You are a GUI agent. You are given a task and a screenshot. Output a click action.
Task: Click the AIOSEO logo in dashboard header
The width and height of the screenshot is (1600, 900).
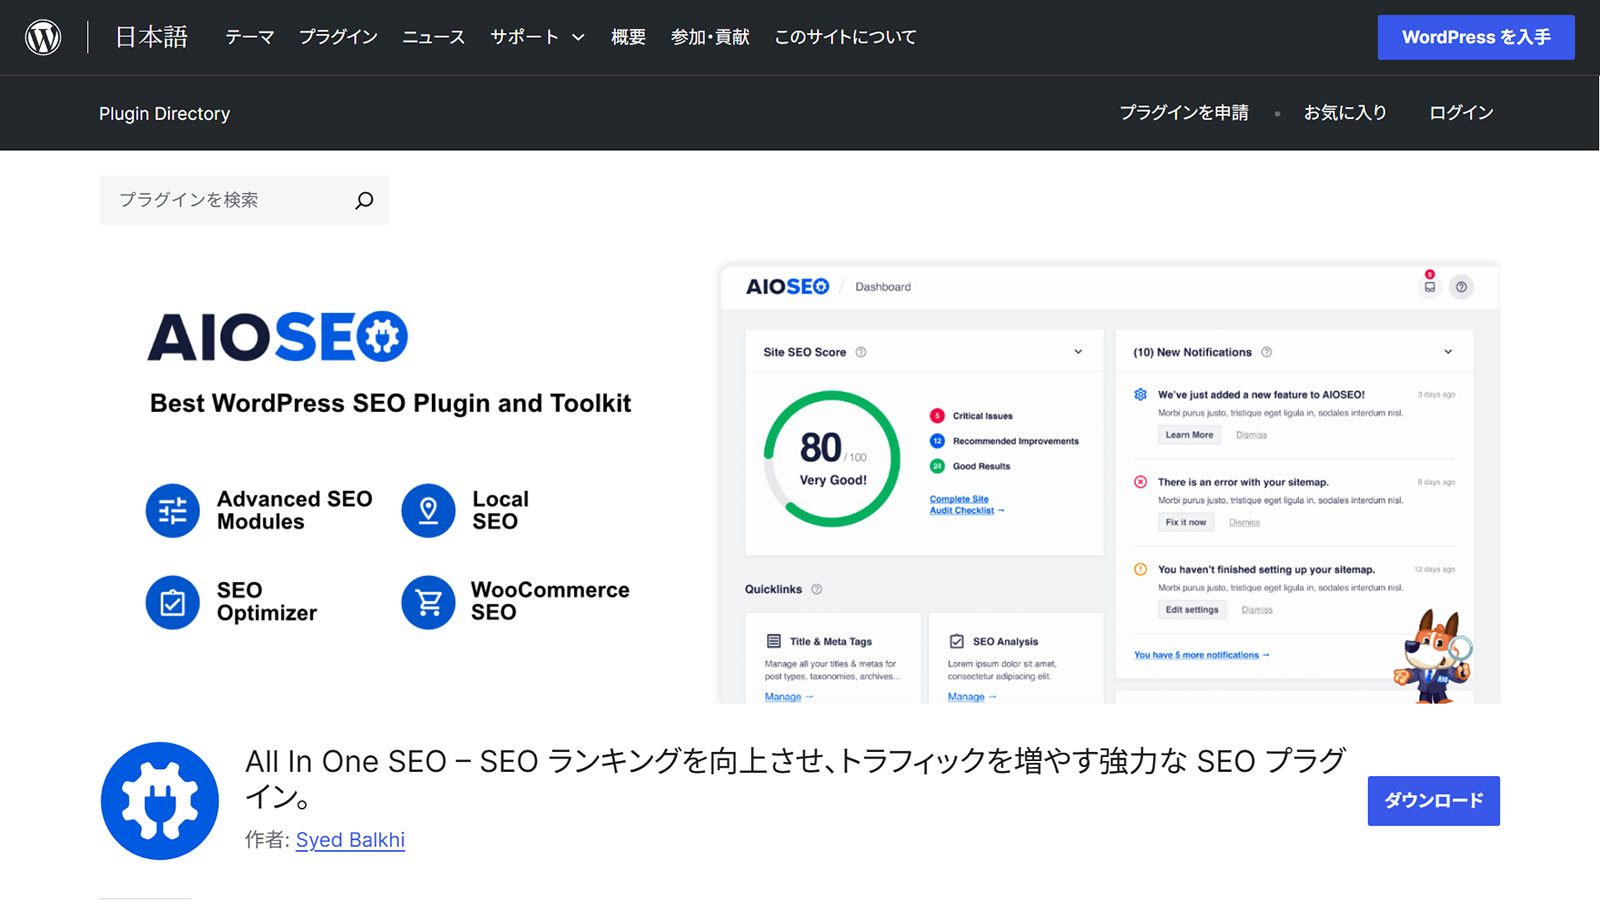tap(787, 287)
